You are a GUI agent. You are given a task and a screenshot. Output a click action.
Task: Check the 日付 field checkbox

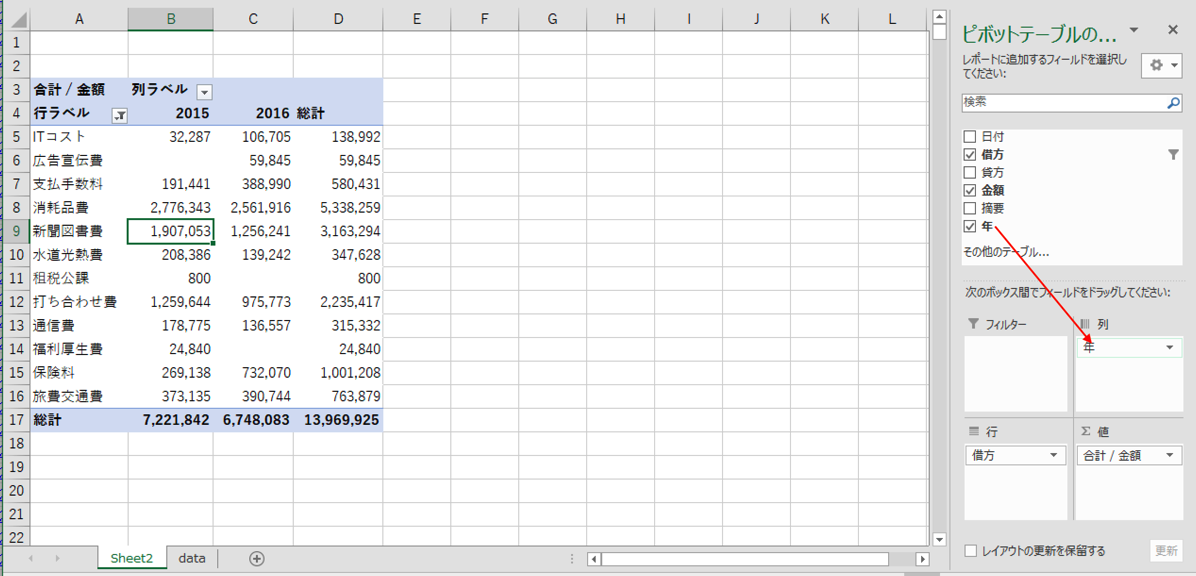tap(969, 137)
